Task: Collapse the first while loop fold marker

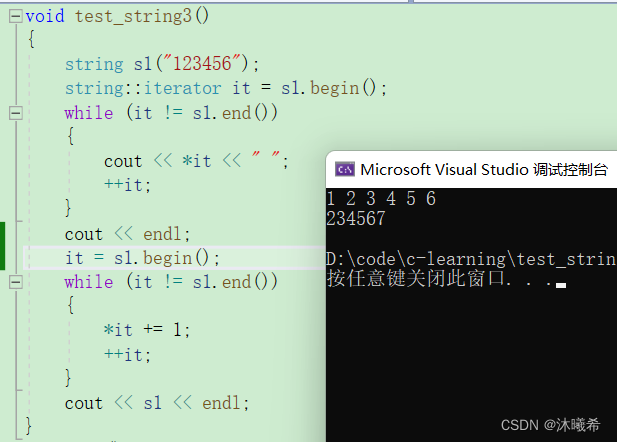Action: (x=16, y=113)
